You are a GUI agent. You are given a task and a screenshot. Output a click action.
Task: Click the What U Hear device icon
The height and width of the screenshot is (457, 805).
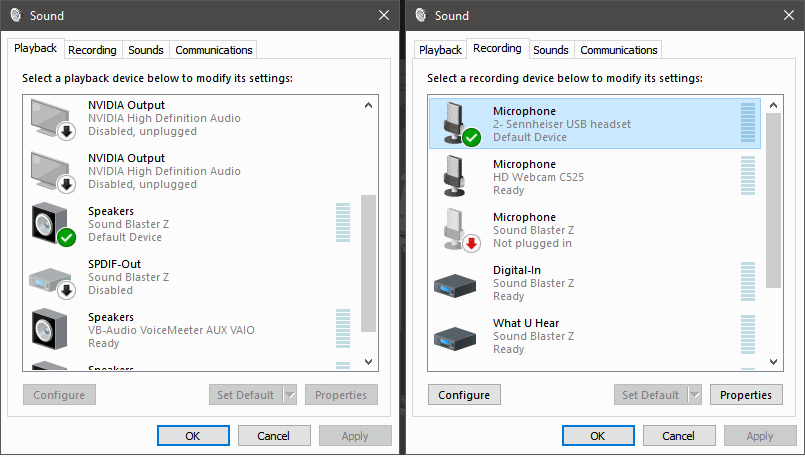tap(457, 336)
